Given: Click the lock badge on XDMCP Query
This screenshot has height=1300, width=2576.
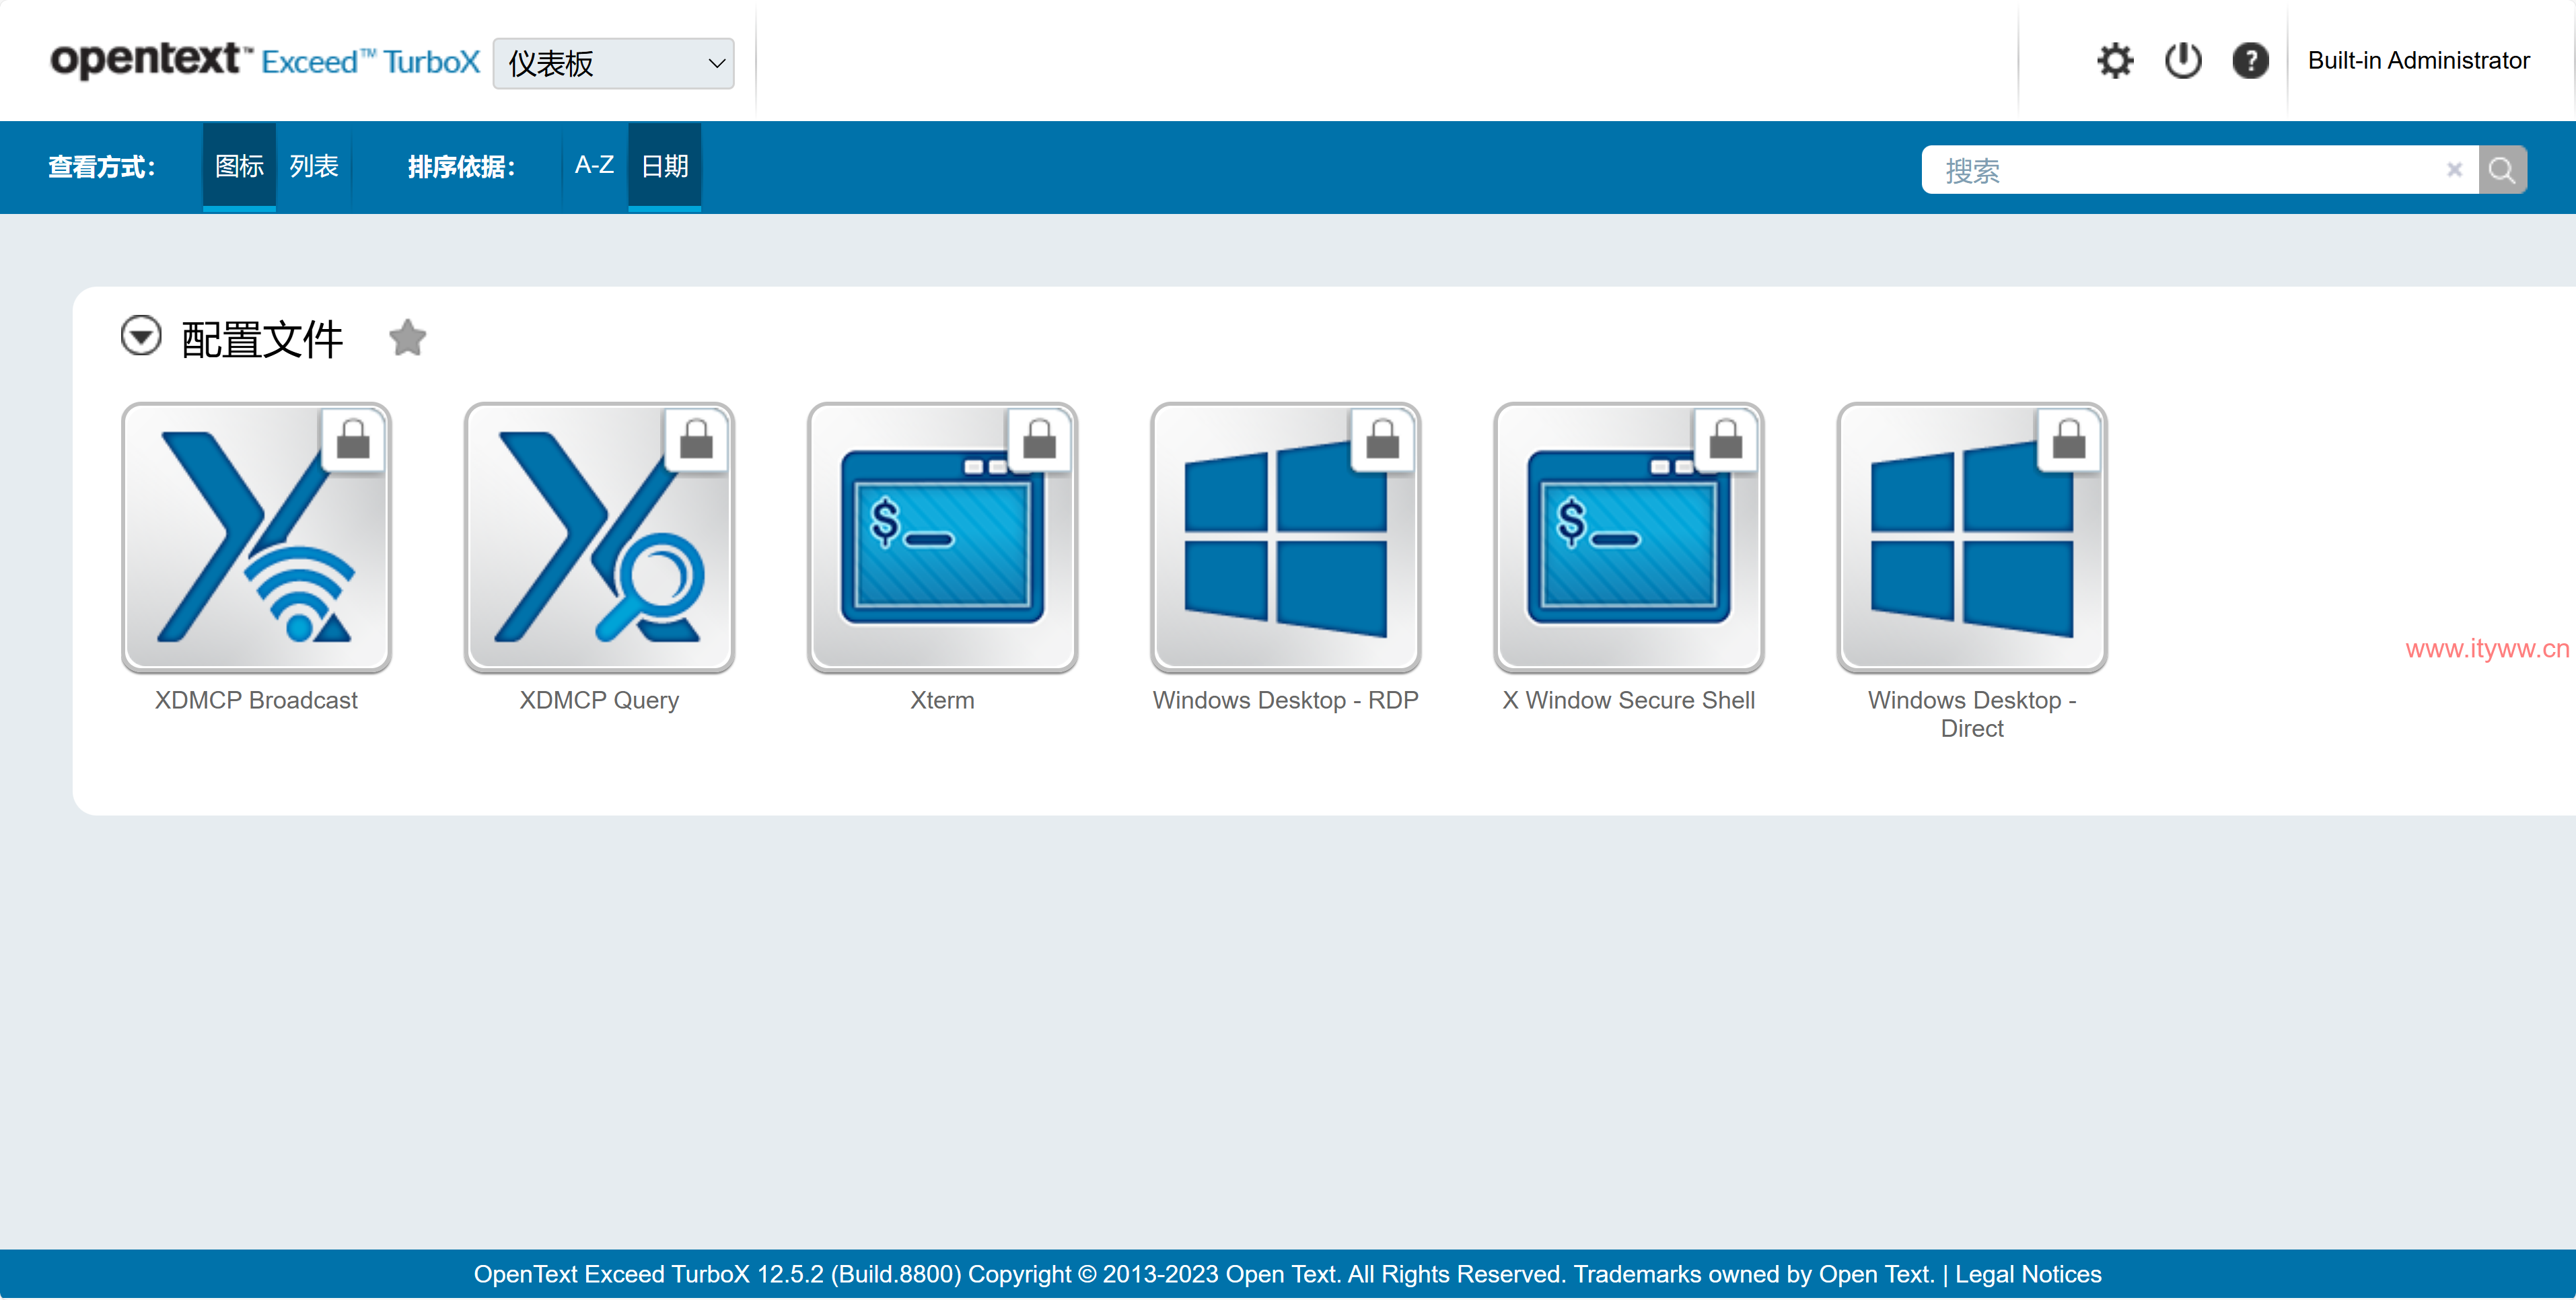Looking at the screenshot, I should 696,439.
